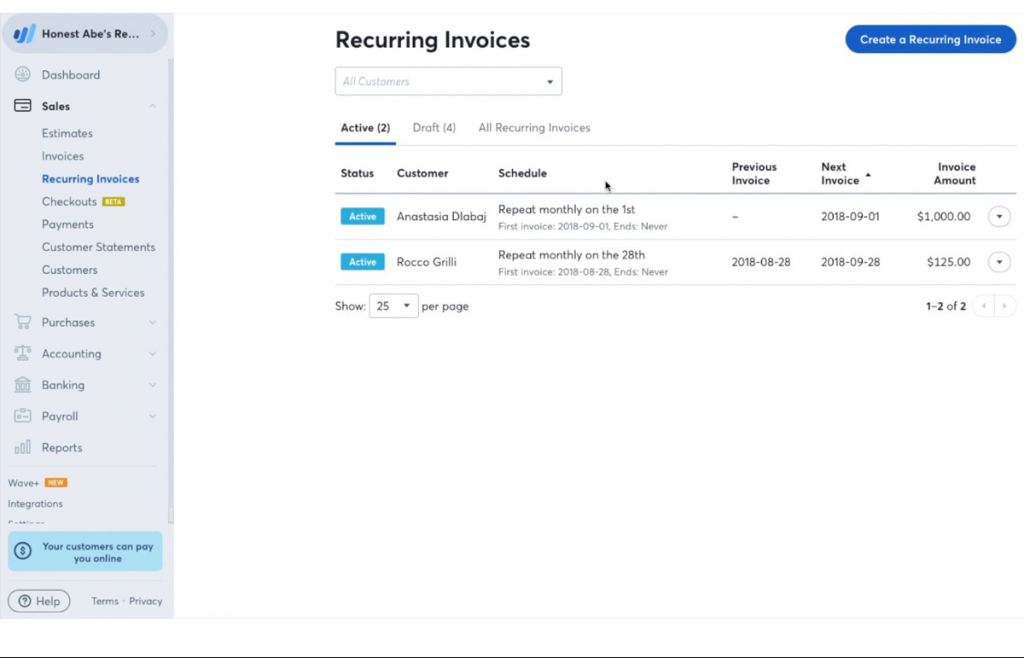Select the Sales section icon
Screen dimensions: 1024x658
(22, 105)
